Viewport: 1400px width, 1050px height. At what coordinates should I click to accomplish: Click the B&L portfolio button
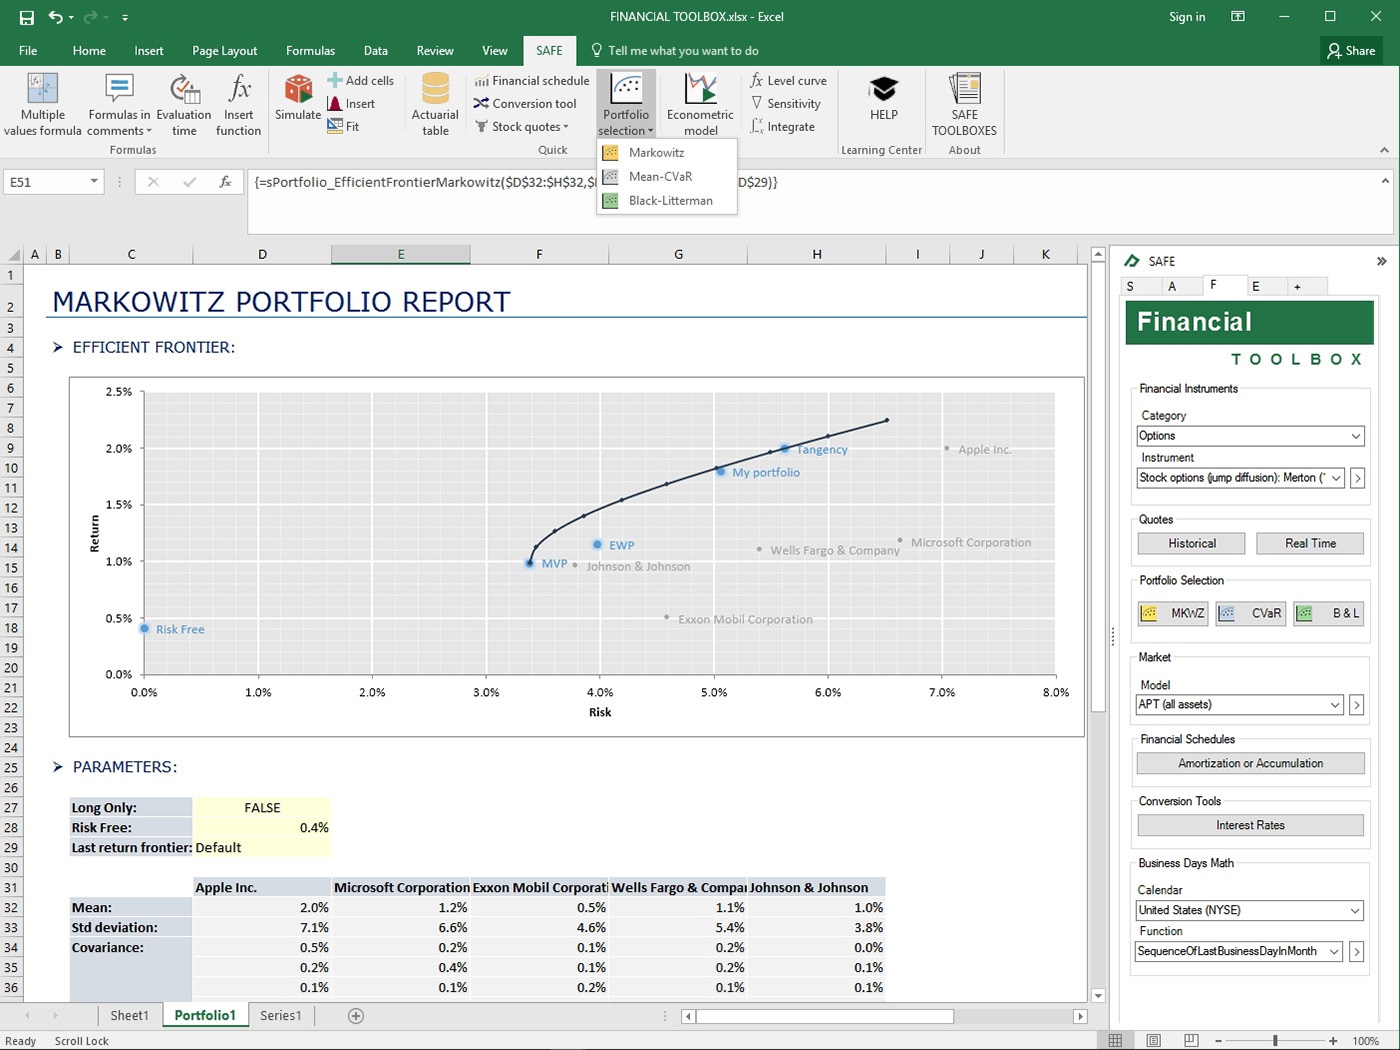click(1328, 613)
